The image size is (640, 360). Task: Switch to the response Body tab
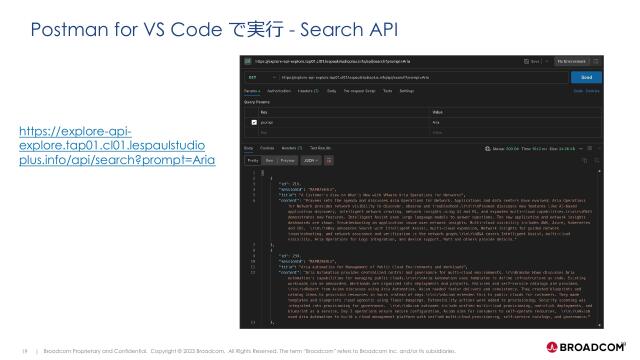[x=248, y=148]
